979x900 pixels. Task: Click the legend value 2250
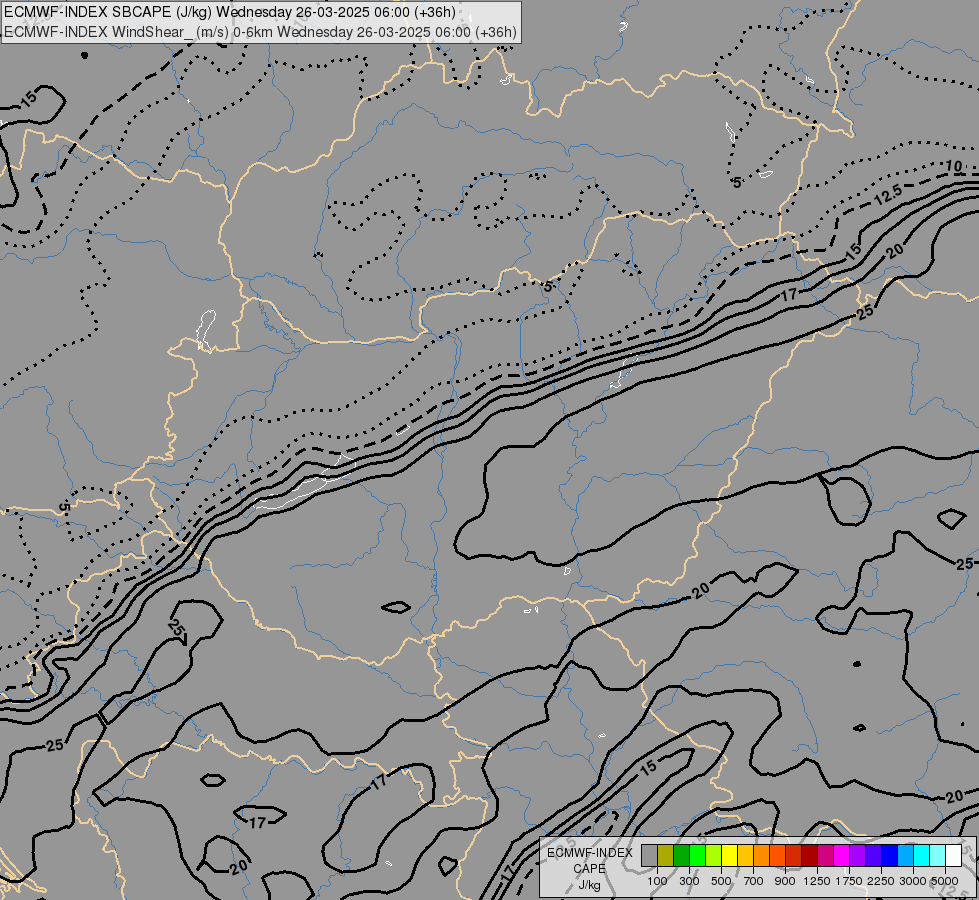tap(881, 881)
